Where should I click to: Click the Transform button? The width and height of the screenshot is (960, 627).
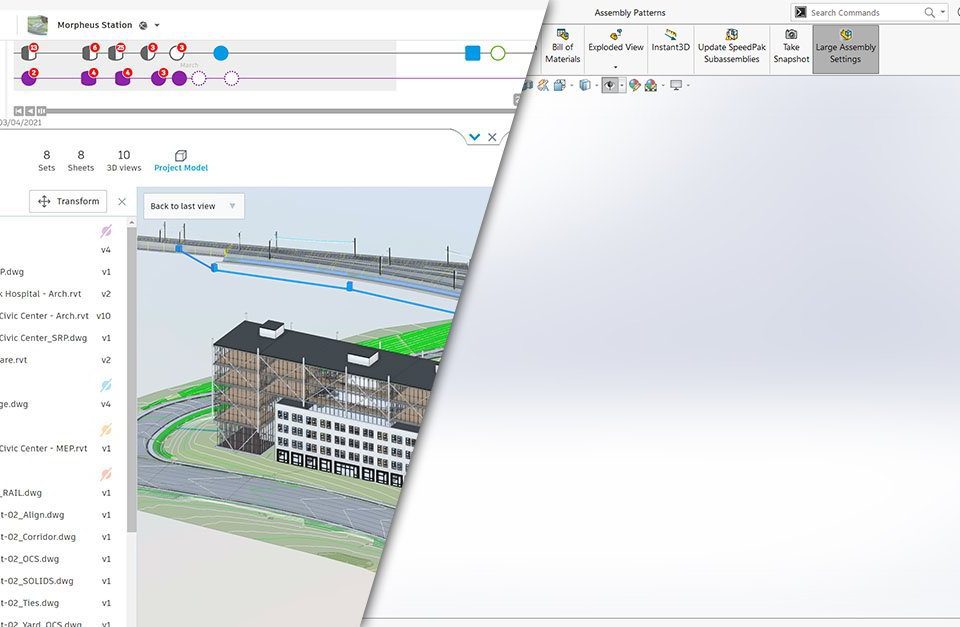[67, 201]
